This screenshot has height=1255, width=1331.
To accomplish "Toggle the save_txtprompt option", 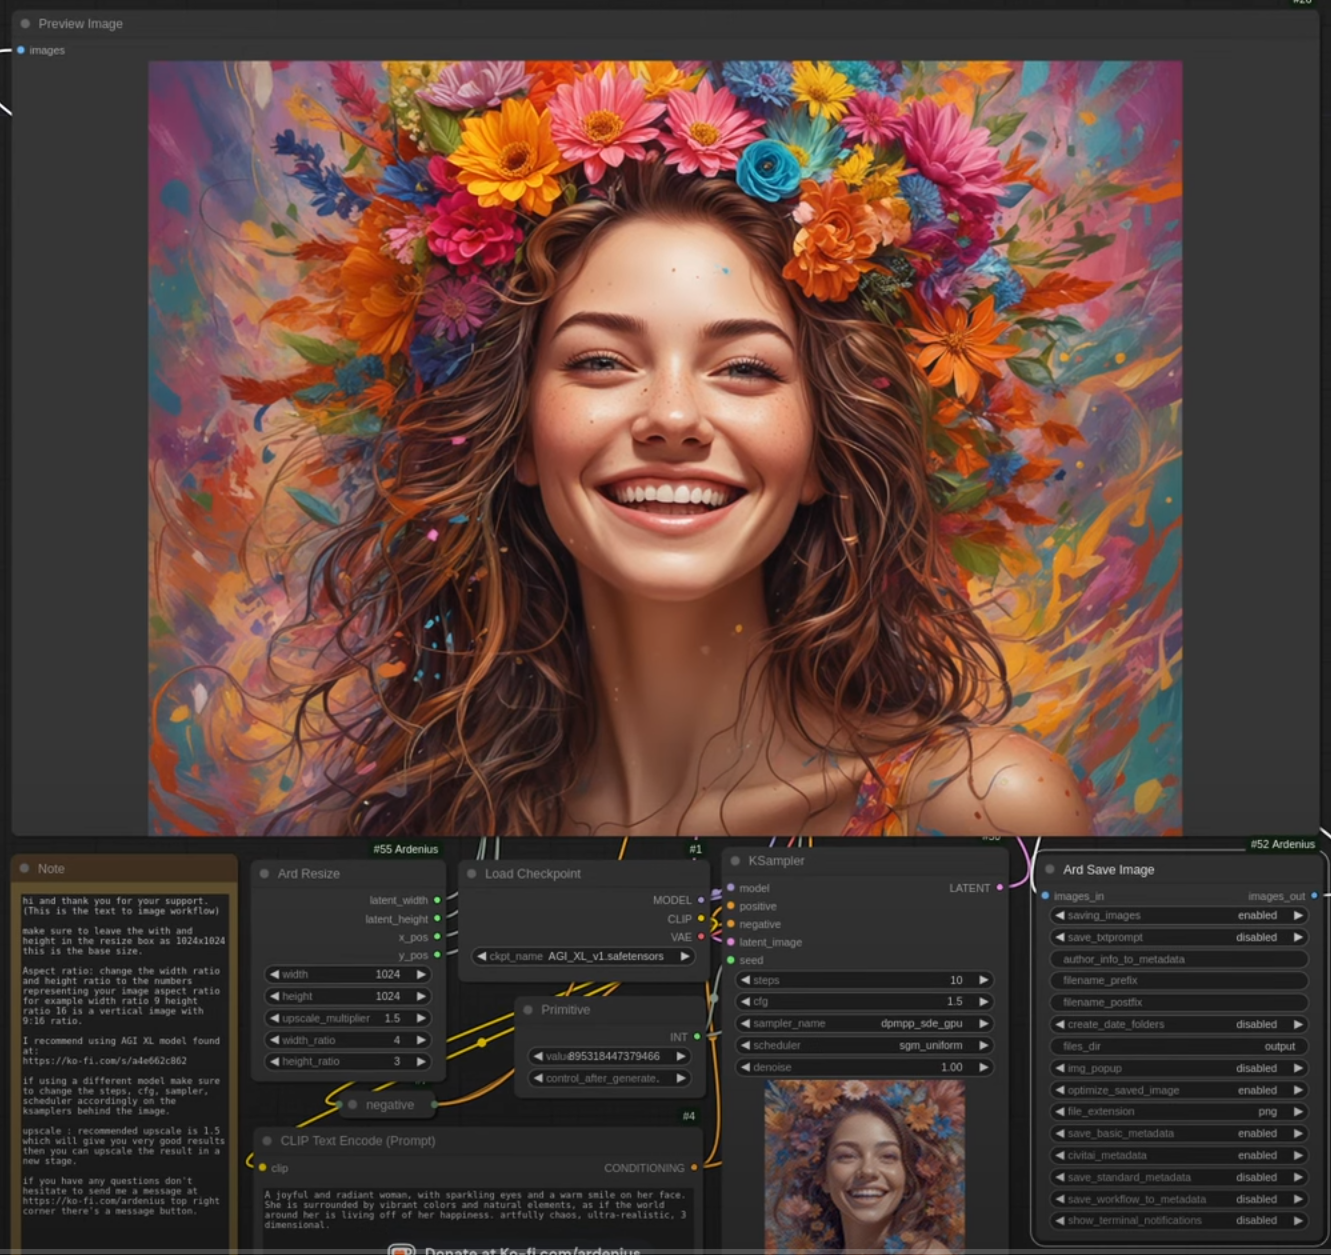I will pyautogui.click(x=1179, y=937).
